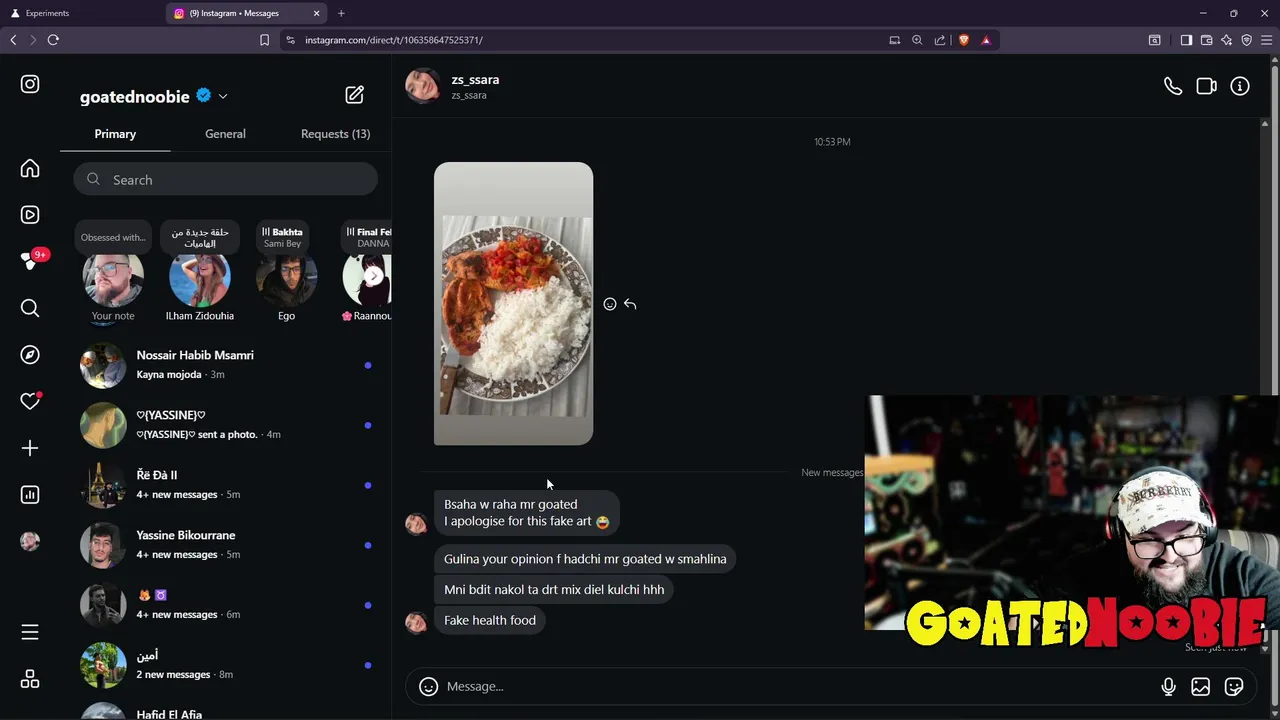
Task: Open Instagram home via the logo
Action: (x=30, y=85)
